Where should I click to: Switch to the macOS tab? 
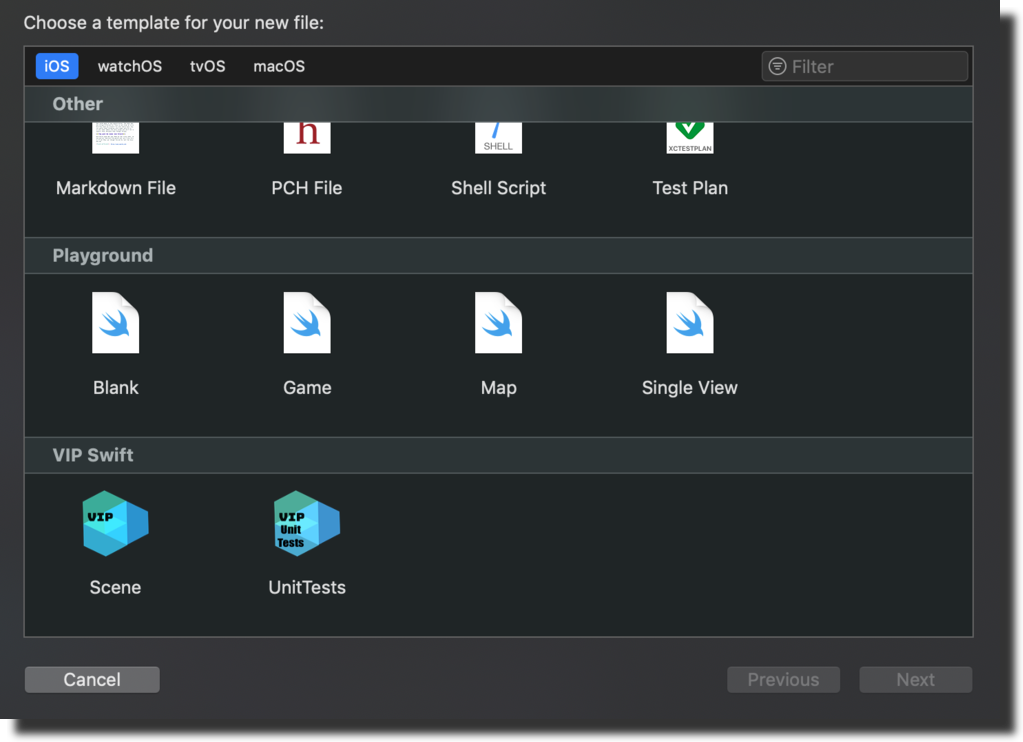point(278,66)
